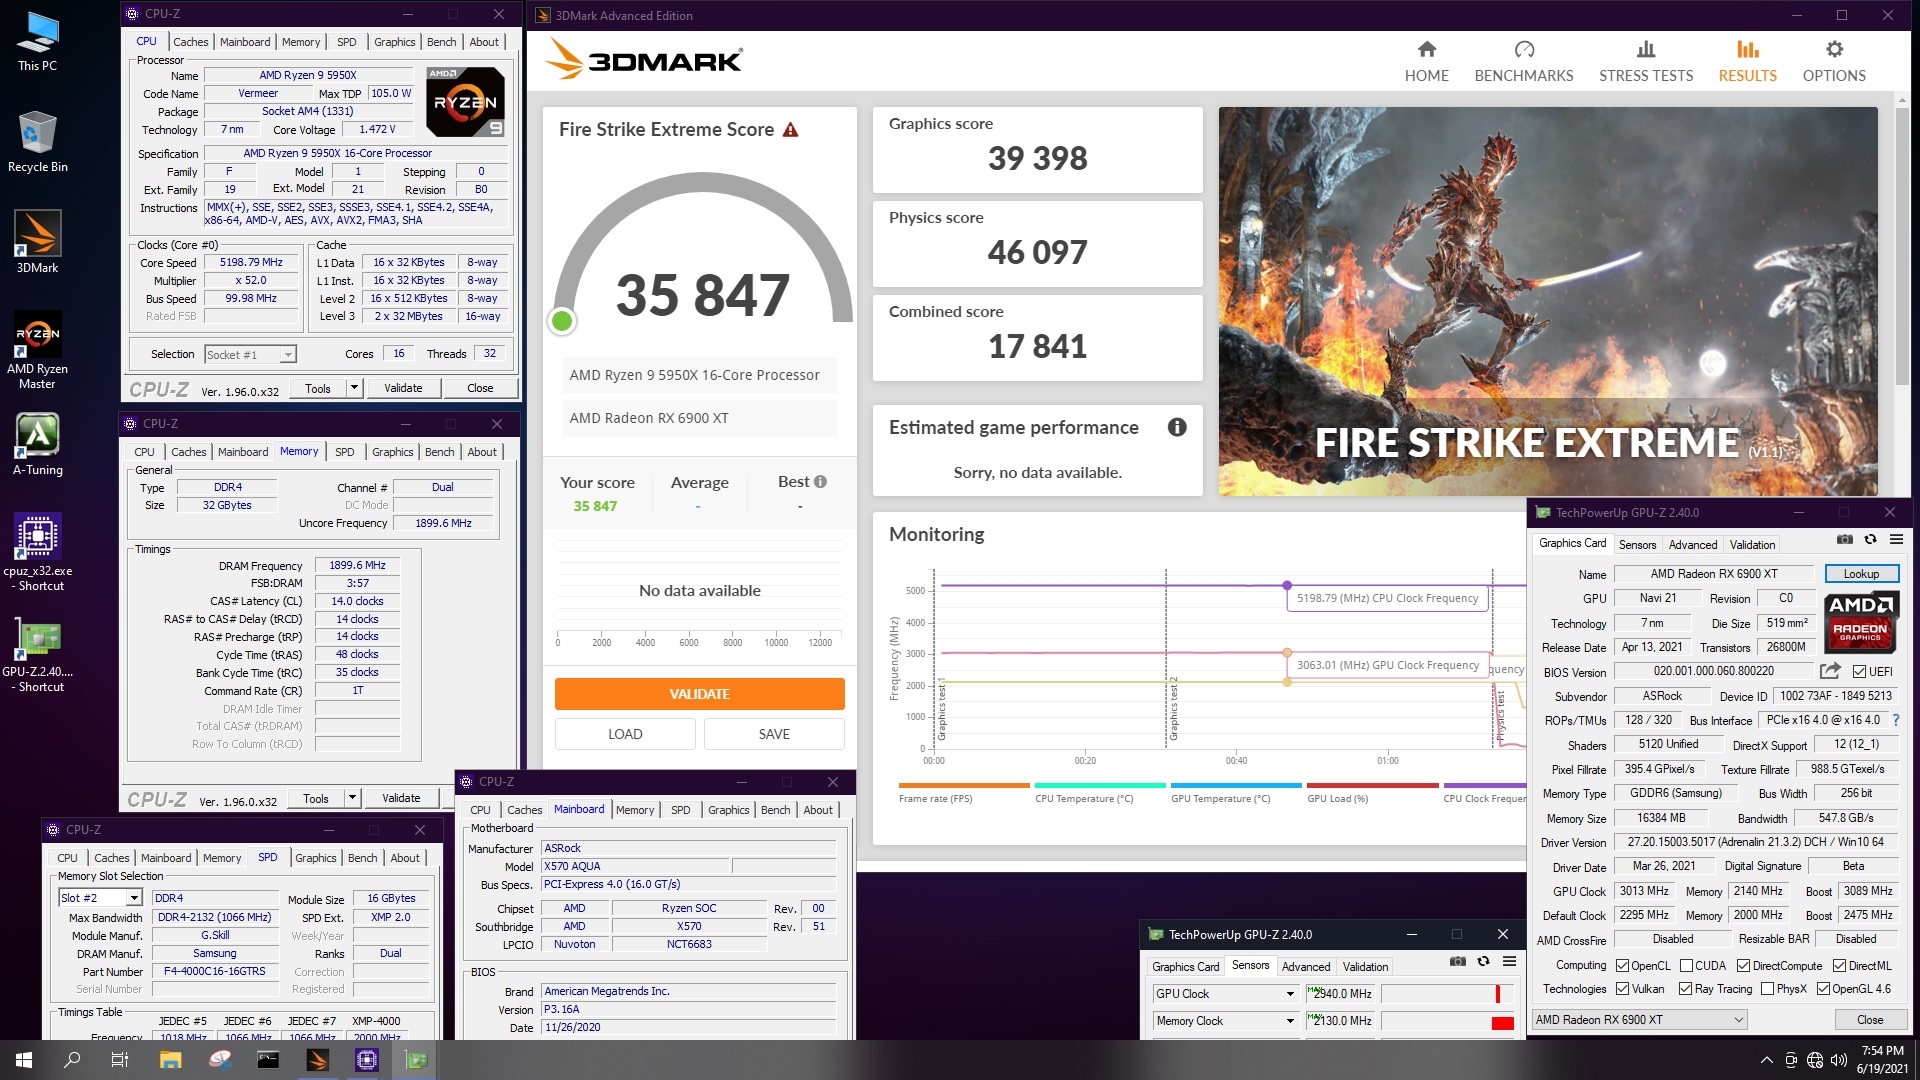Image resolution: width=1920 pixels, height=1080 pixels.
Task: Expand the Slot #2 memory slot dropdown
Action: pyautogui.click(x=134, y=898)
